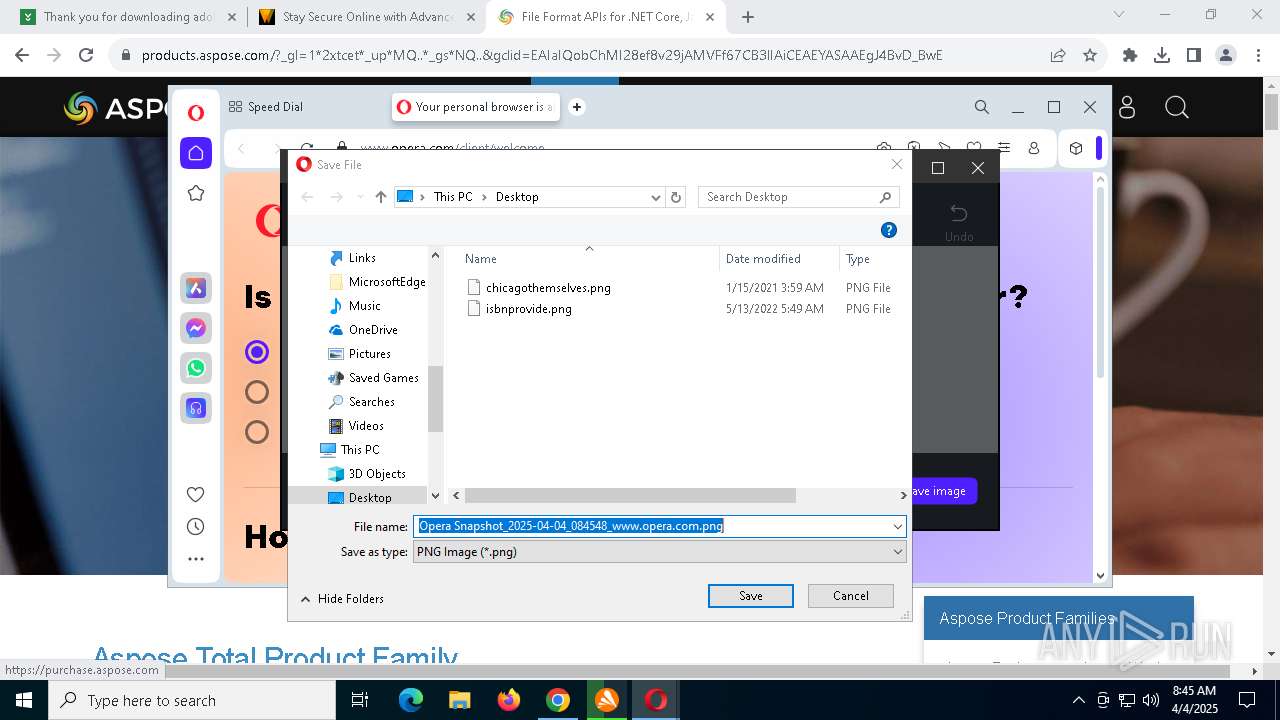Share this page from Chrome address bar
The image size is (1280, 720).
(1058, 55)
